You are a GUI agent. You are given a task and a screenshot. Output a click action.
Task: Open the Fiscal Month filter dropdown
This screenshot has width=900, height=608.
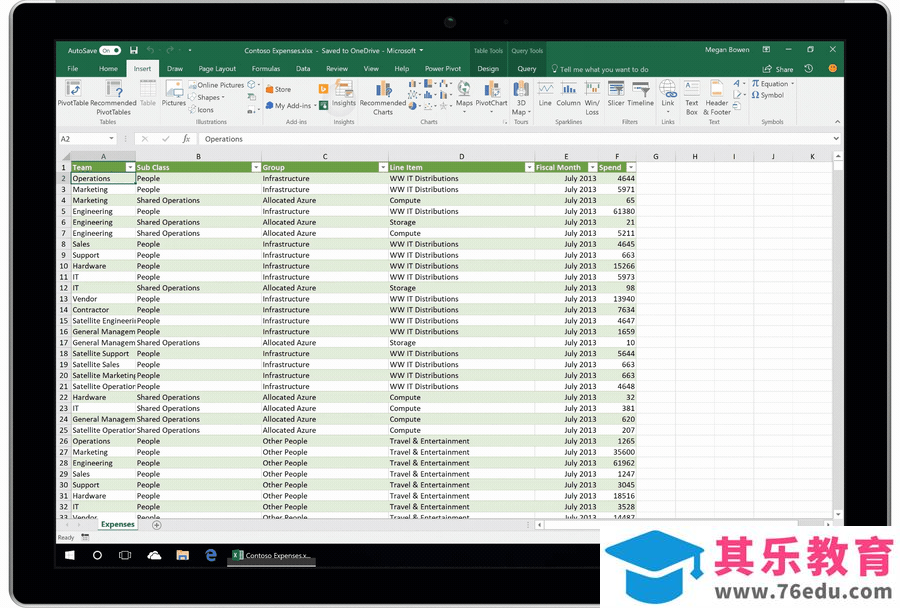click(592, 168)
